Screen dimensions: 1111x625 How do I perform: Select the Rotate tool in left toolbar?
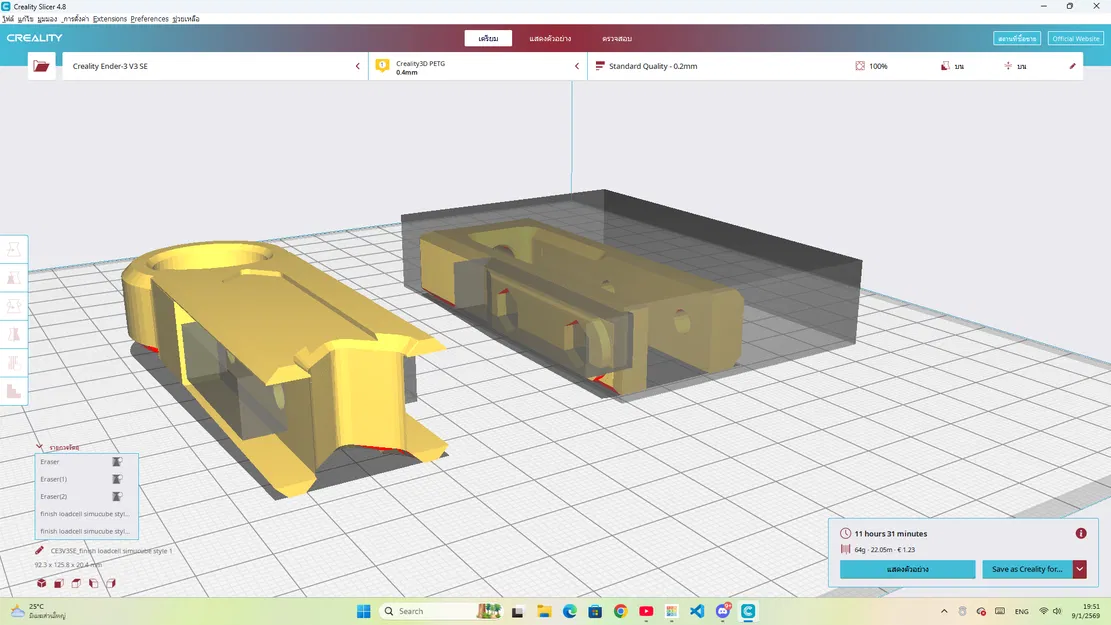[x=14, y=306]
